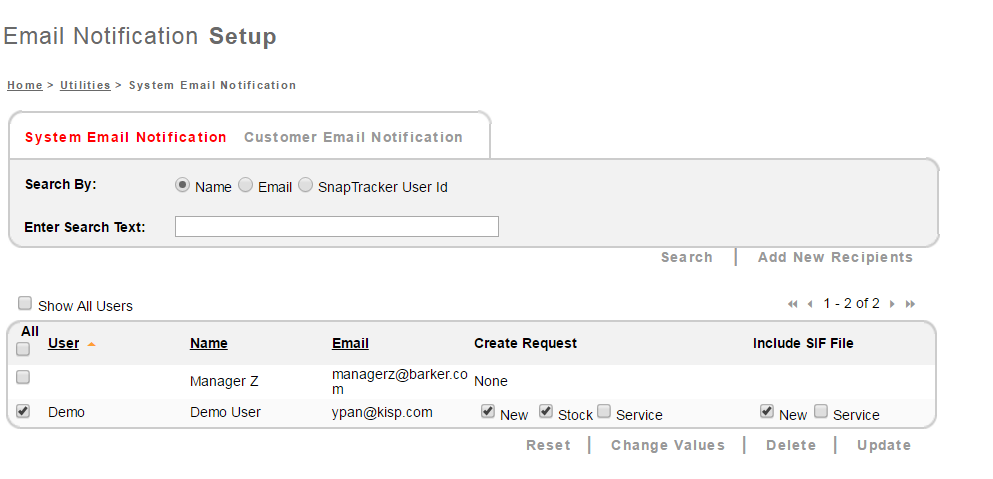Sort by User column ascending arrow
This screenshot has width=993, height=479.
(92, 344)
